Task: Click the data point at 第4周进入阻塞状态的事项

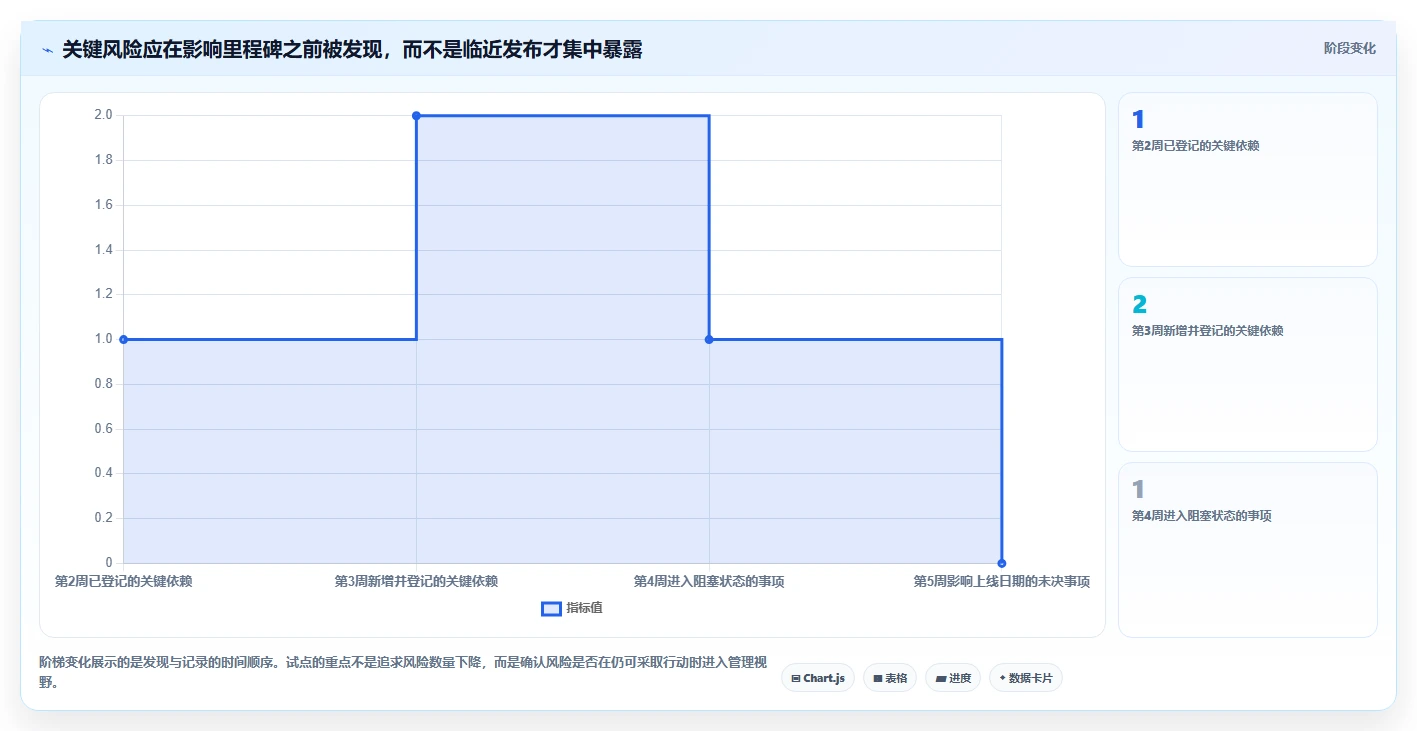Action: [x=709, y=339]
